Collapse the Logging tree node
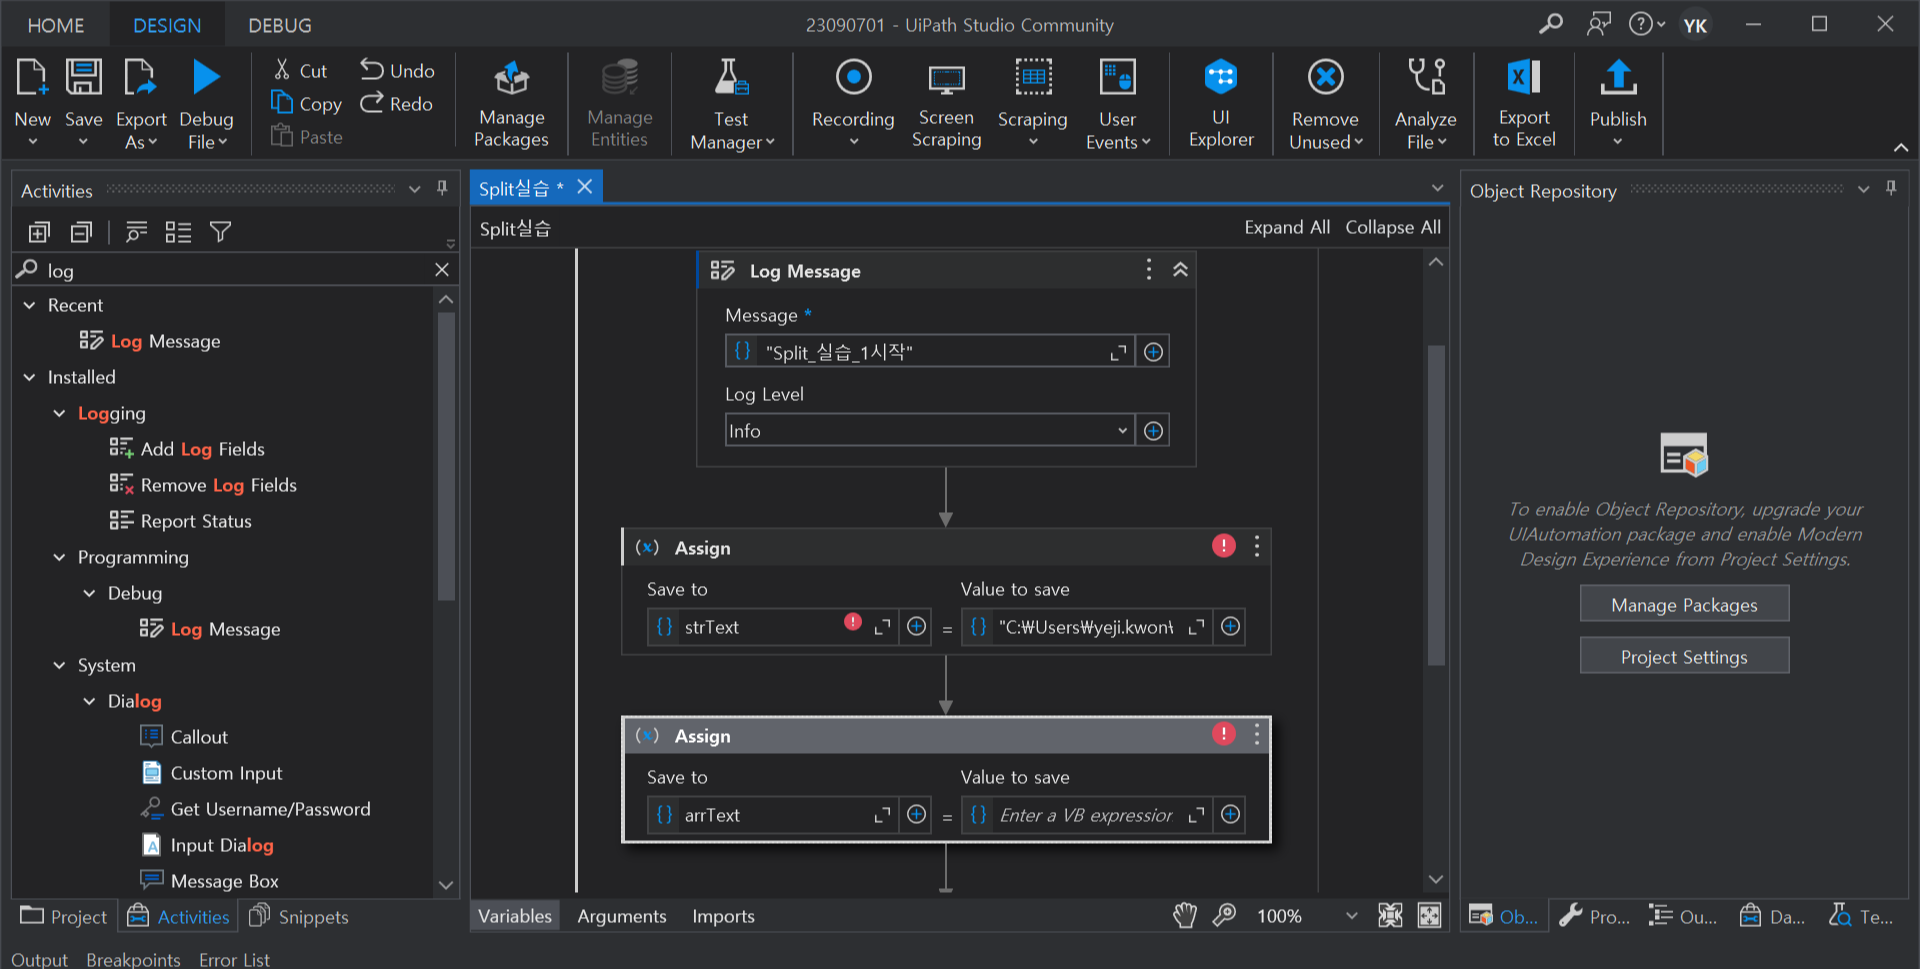The height and width of the screenshot is (969, 1920). [x=59, y=413]
